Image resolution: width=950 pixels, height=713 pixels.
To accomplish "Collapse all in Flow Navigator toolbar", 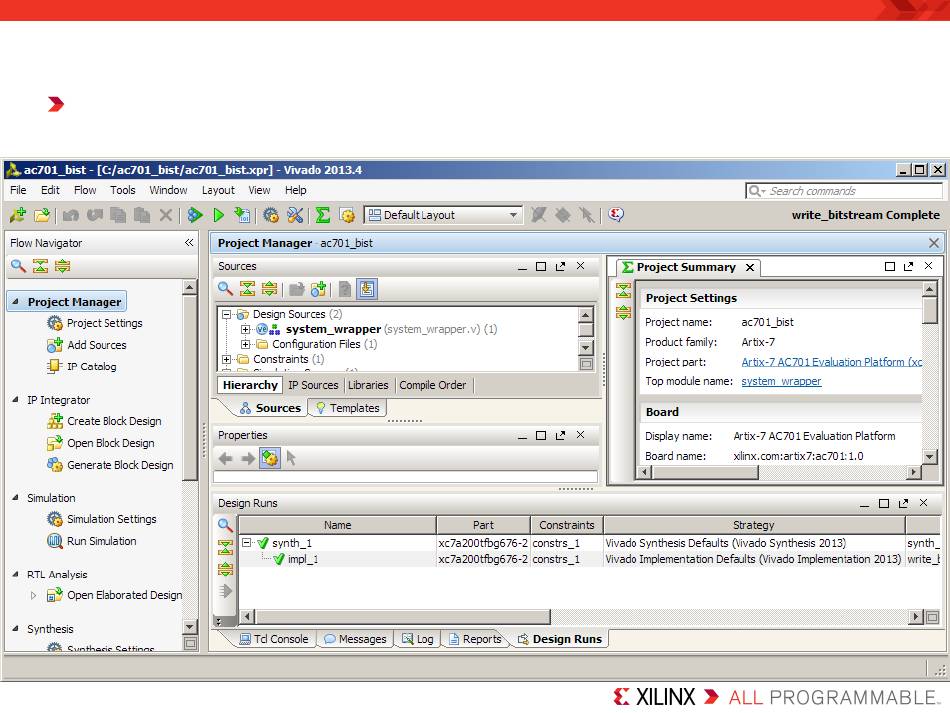I will (40, 265).
